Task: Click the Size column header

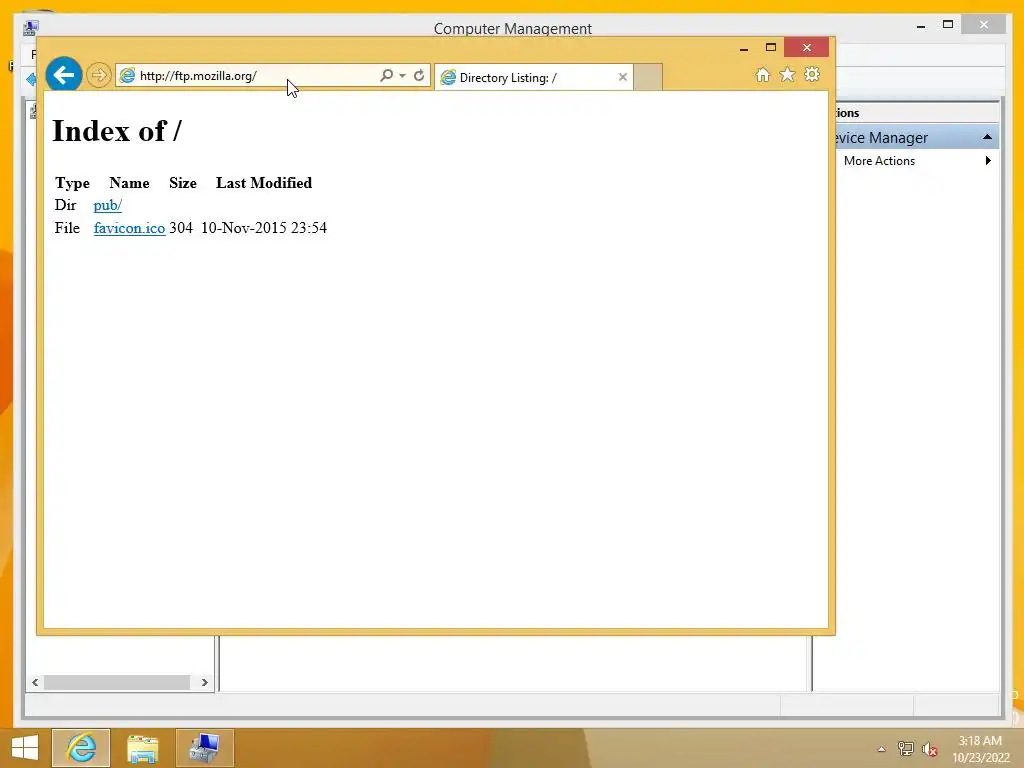Action: point(183,183)
